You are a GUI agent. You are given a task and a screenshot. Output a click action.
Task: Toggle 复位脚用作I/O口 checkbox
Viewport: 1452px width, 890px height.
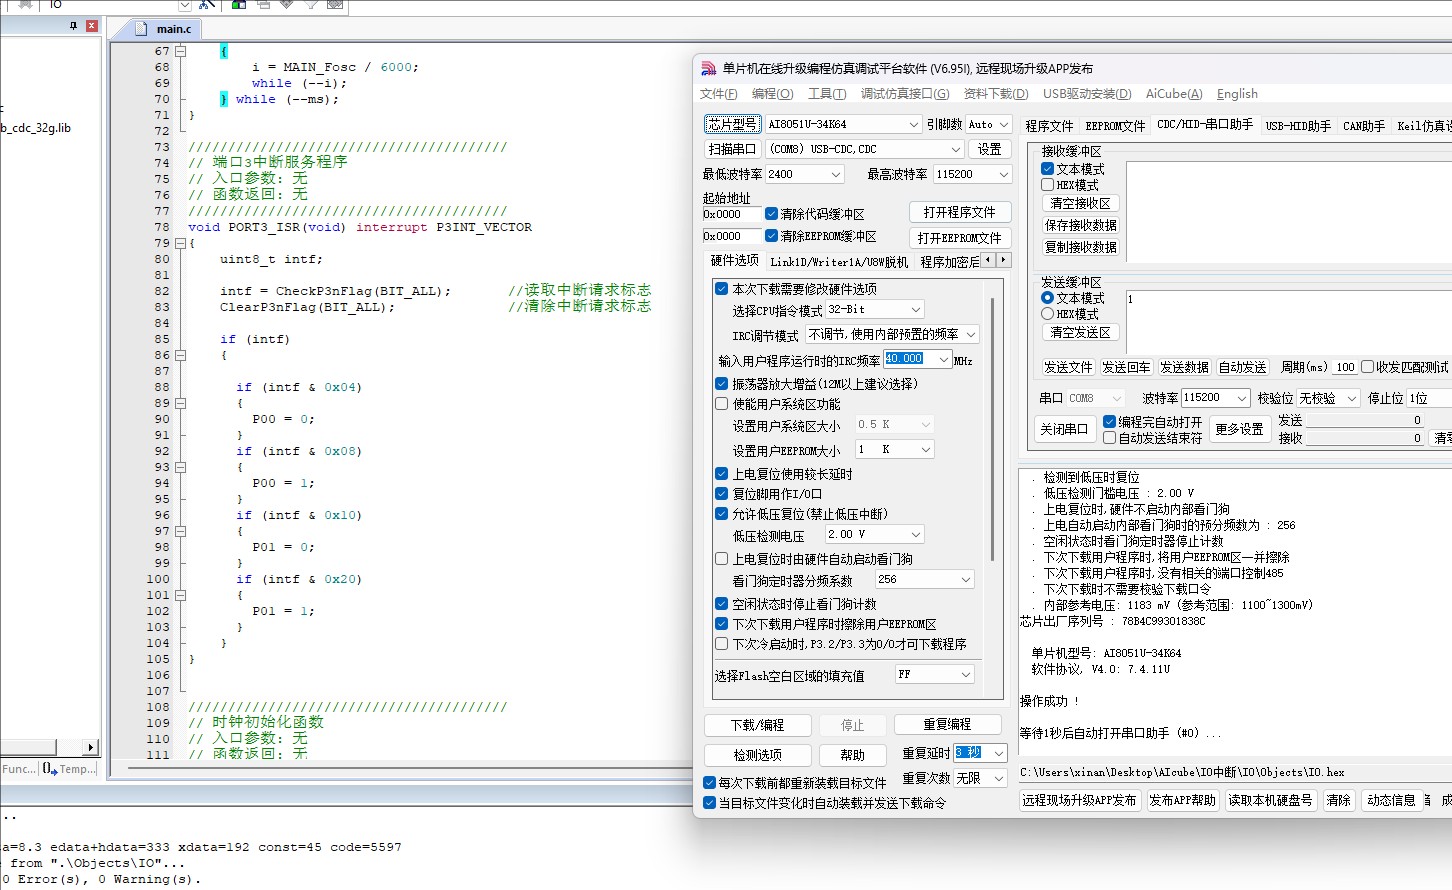tap(721, 494)
